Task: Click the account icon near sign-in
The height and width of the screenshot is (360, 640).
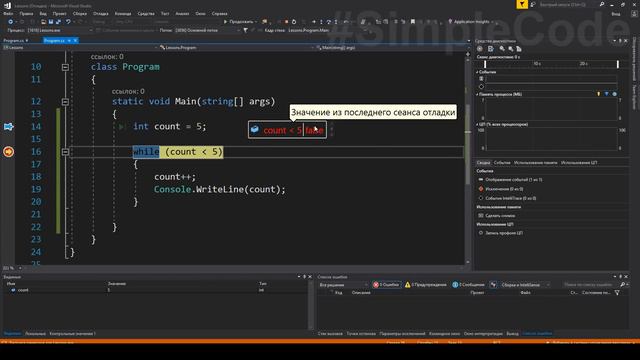Action: point(633,14)
